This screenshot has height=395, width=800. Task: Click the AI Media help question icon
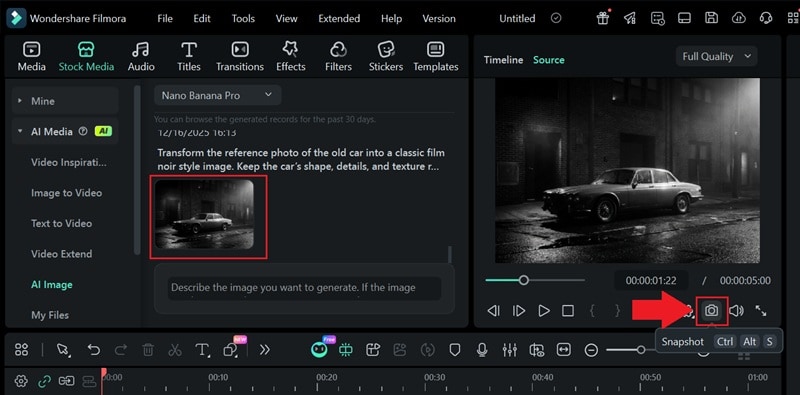tap(83, 131)
